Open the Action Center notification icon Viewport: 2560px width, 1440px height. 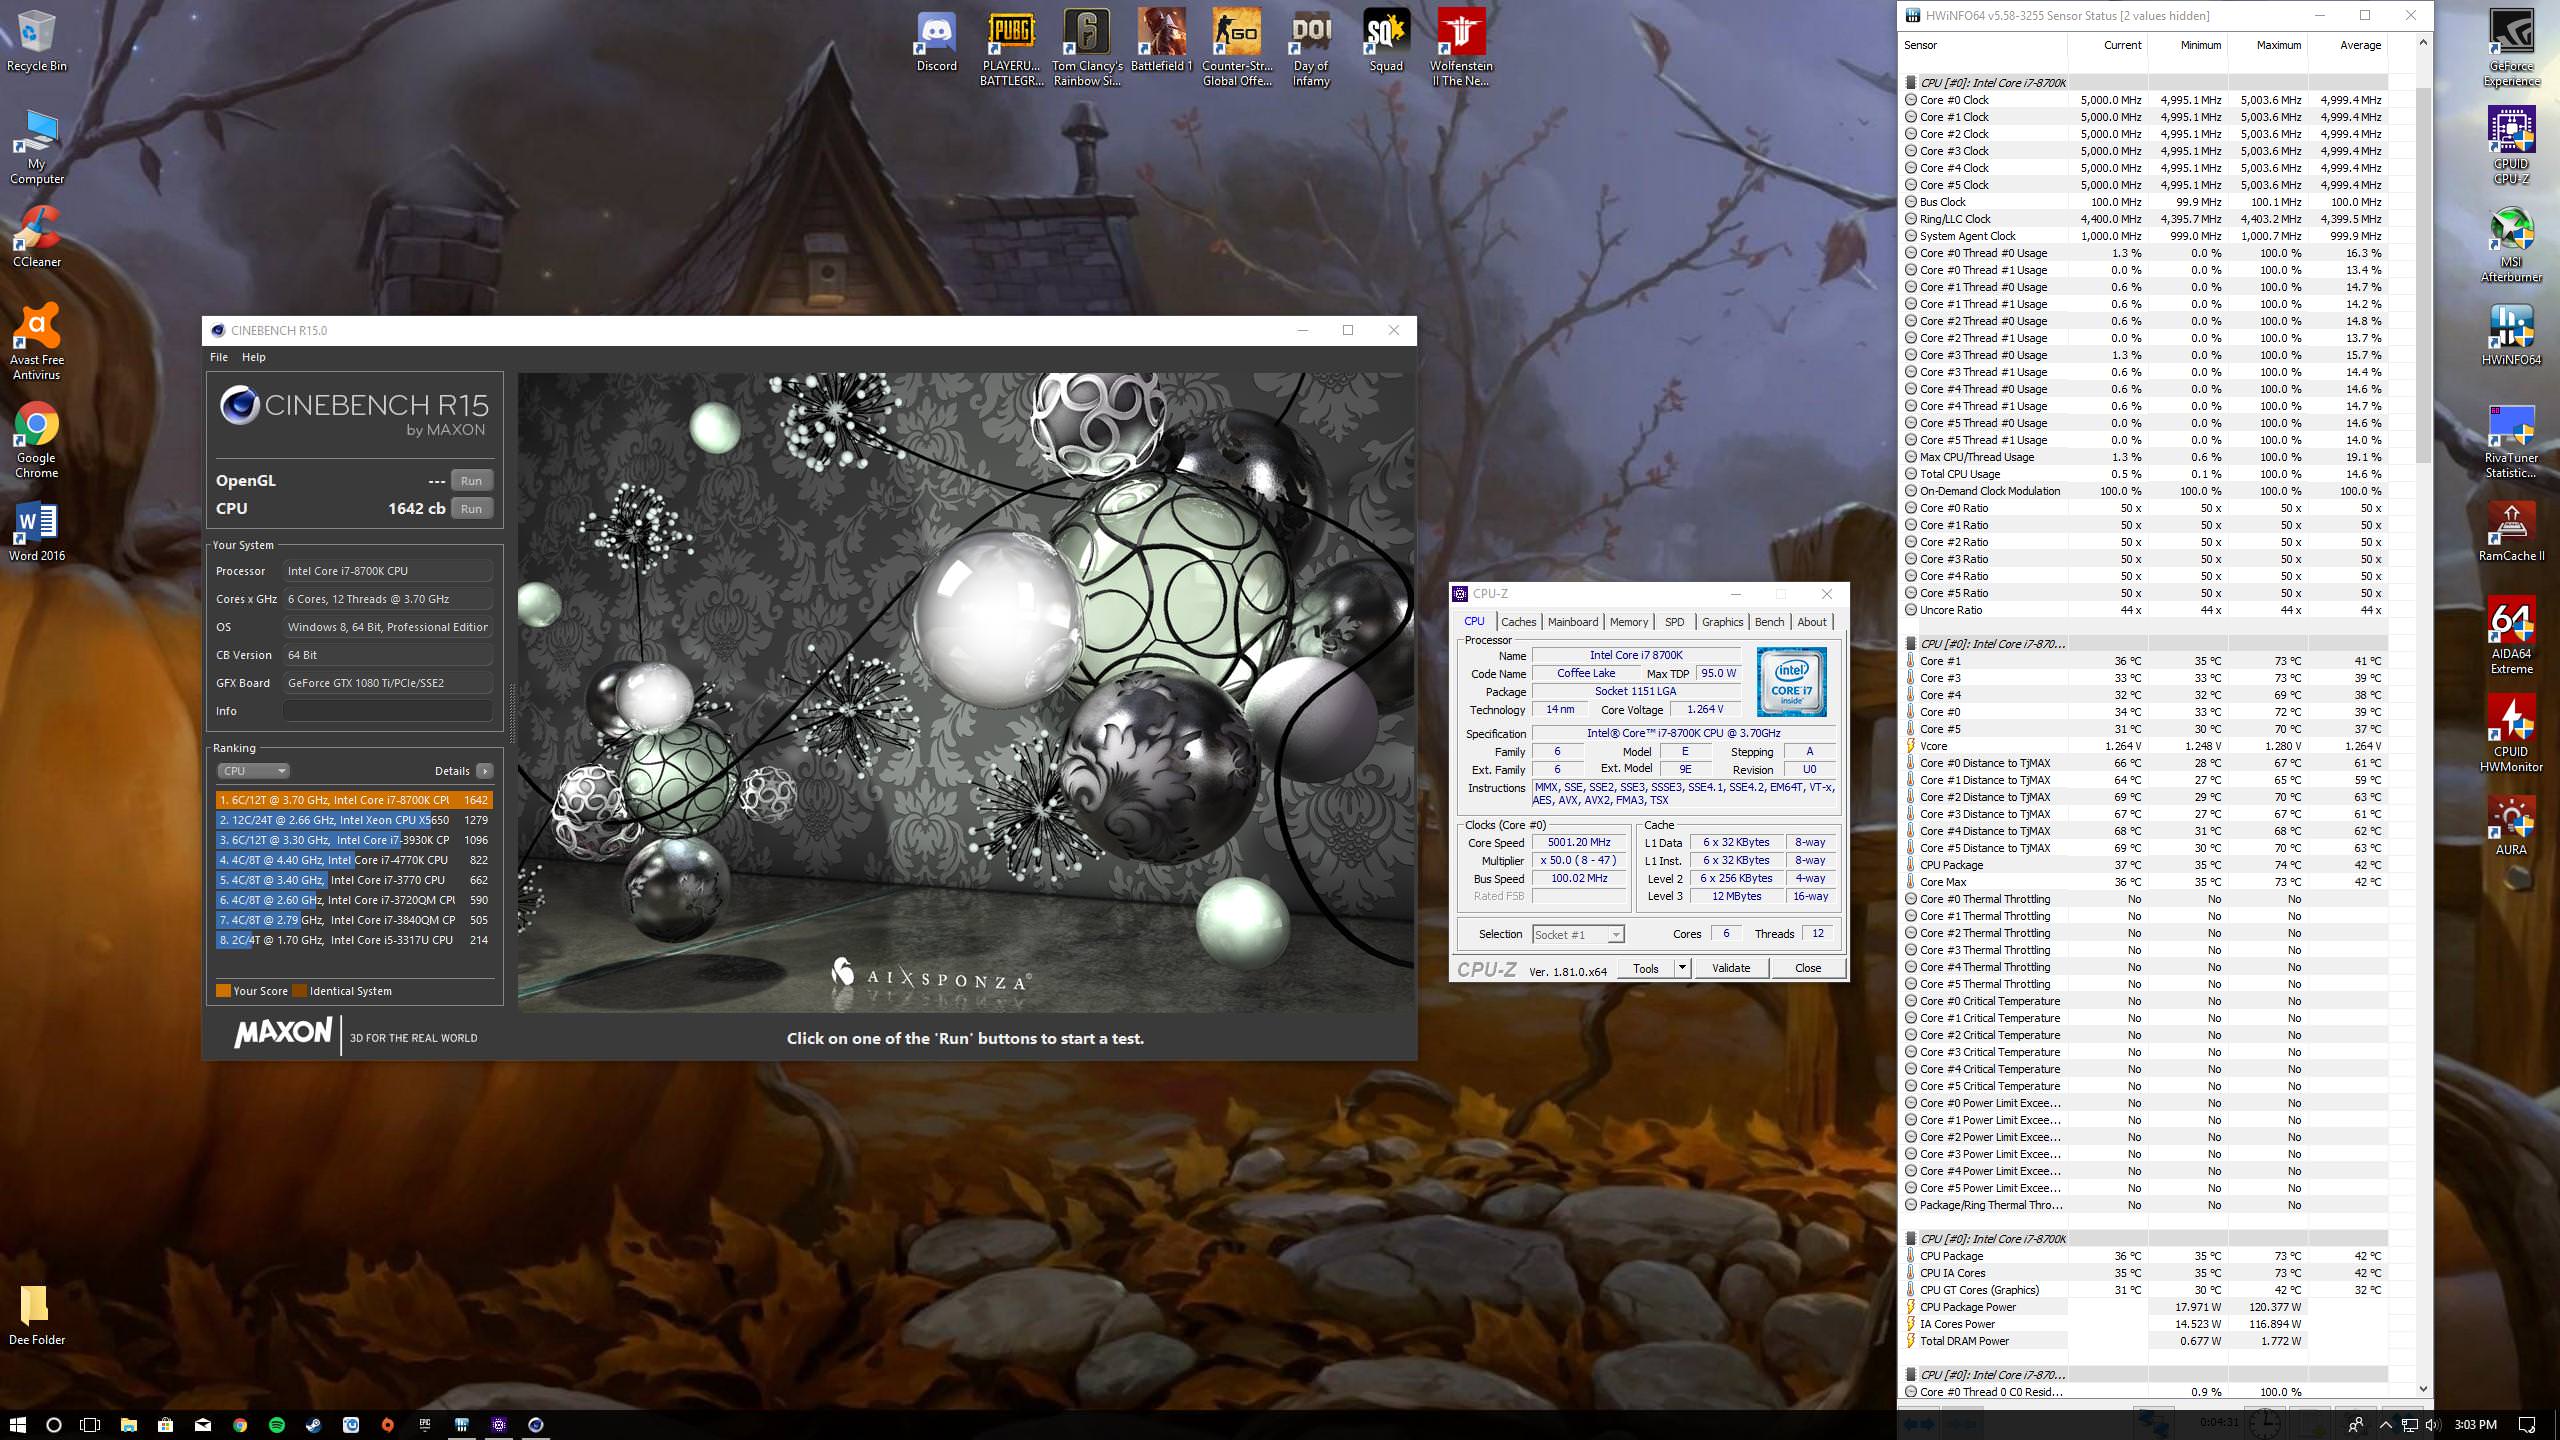tap(2527, 1424)
